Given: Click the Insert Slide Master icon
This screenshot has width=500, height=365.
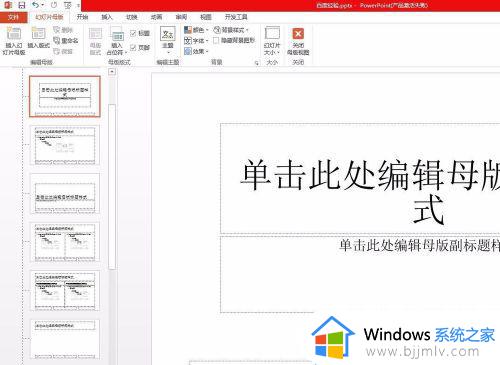Looking at the screenshot, I should 14,34.
